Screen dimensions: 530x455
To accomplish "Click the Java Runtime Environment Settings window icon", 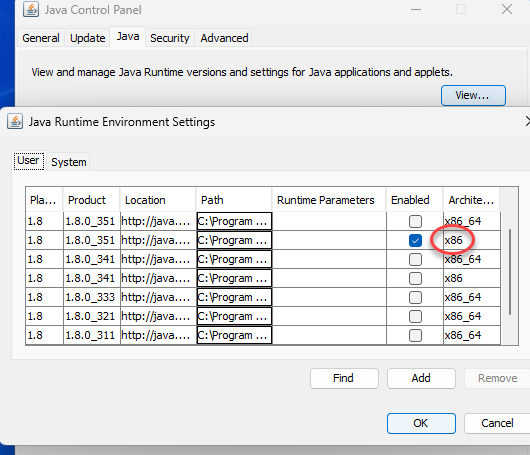I will tap(15, 122).
